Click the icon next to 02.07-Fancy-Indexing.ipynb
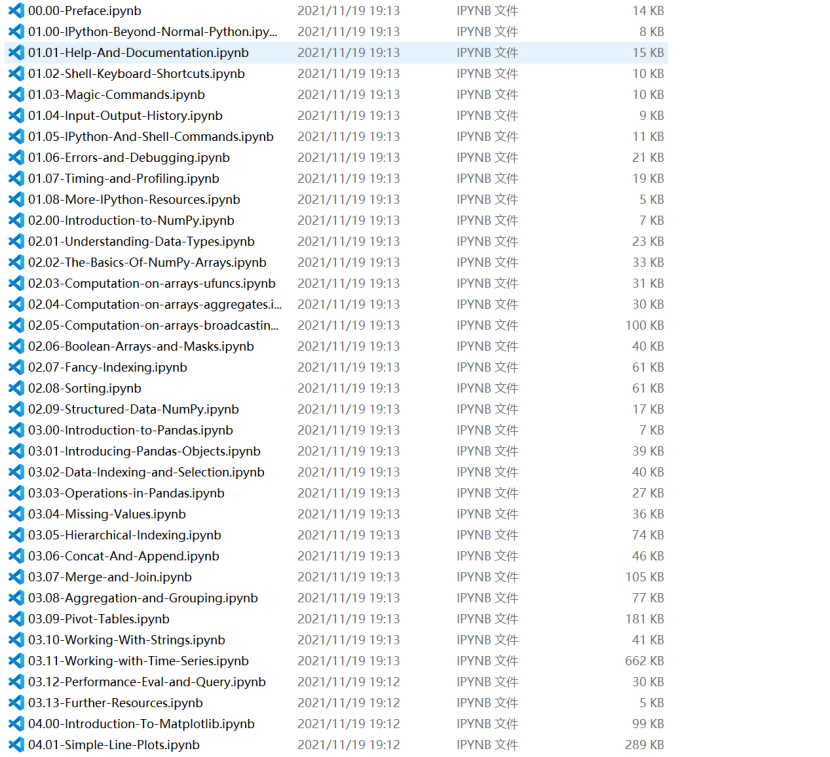The height and width of the screenshot is (757, 830). point(16,367)
